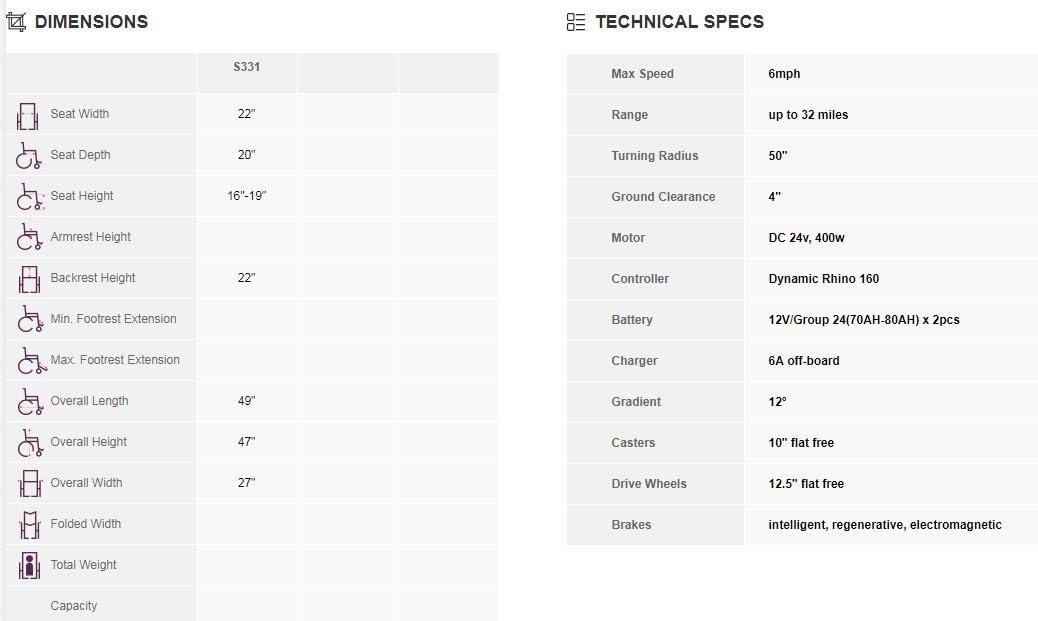
Task: Click the Seat Depth wheelchair icon
Action: [28, 156]
